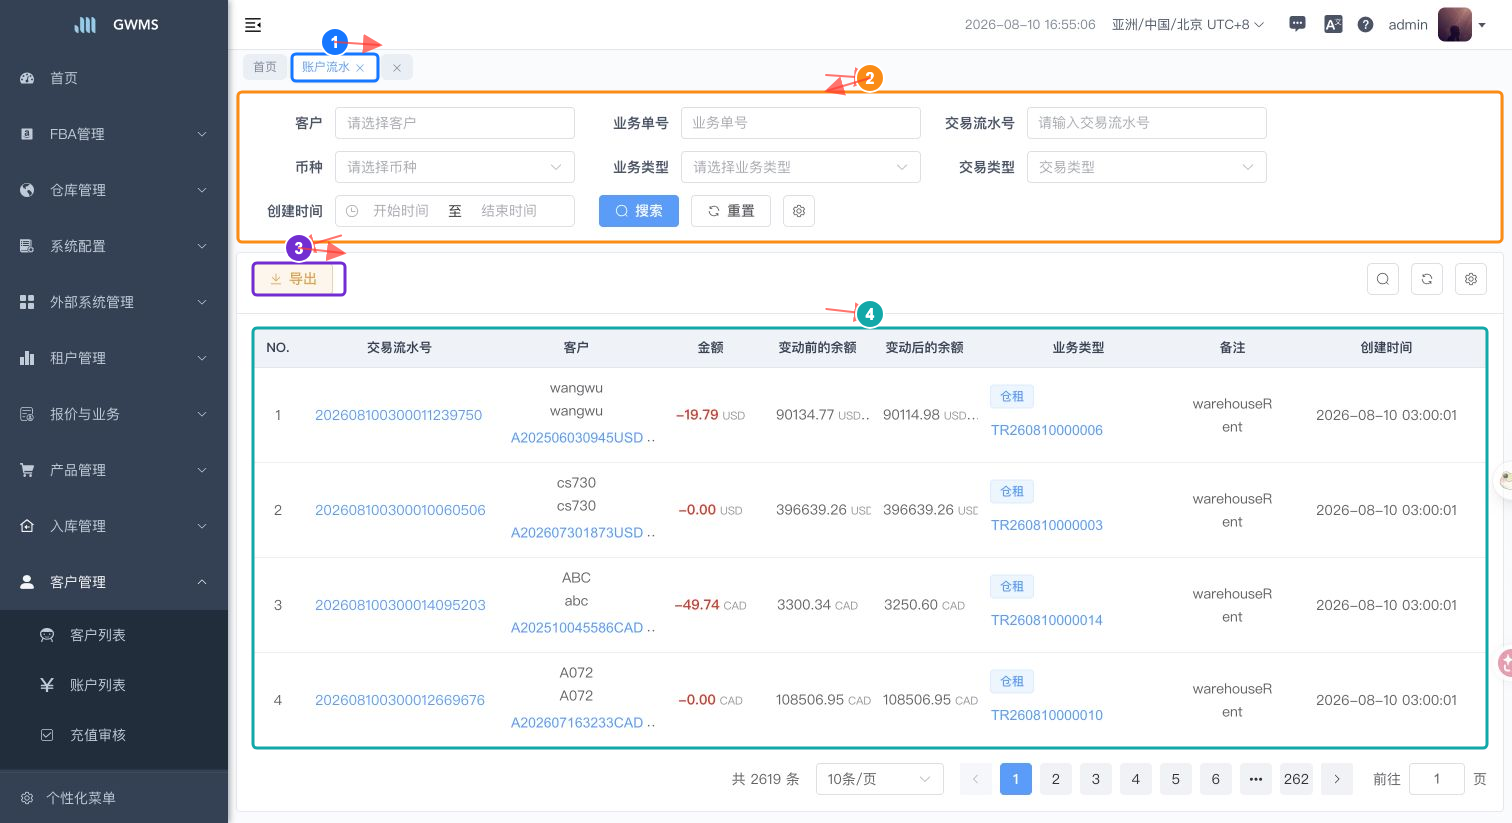Go to pagination page 6

[1215, 779]
